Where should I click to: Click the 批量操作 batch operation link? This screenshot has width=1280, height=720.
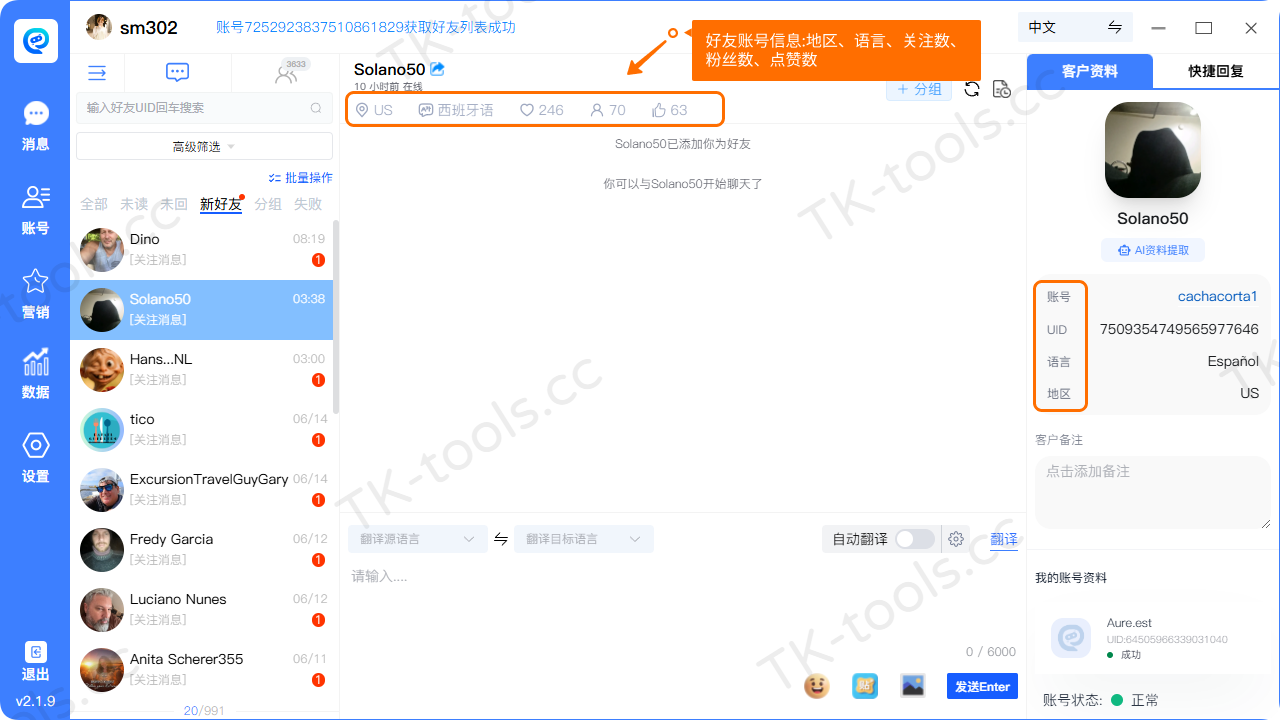[301, 177]
